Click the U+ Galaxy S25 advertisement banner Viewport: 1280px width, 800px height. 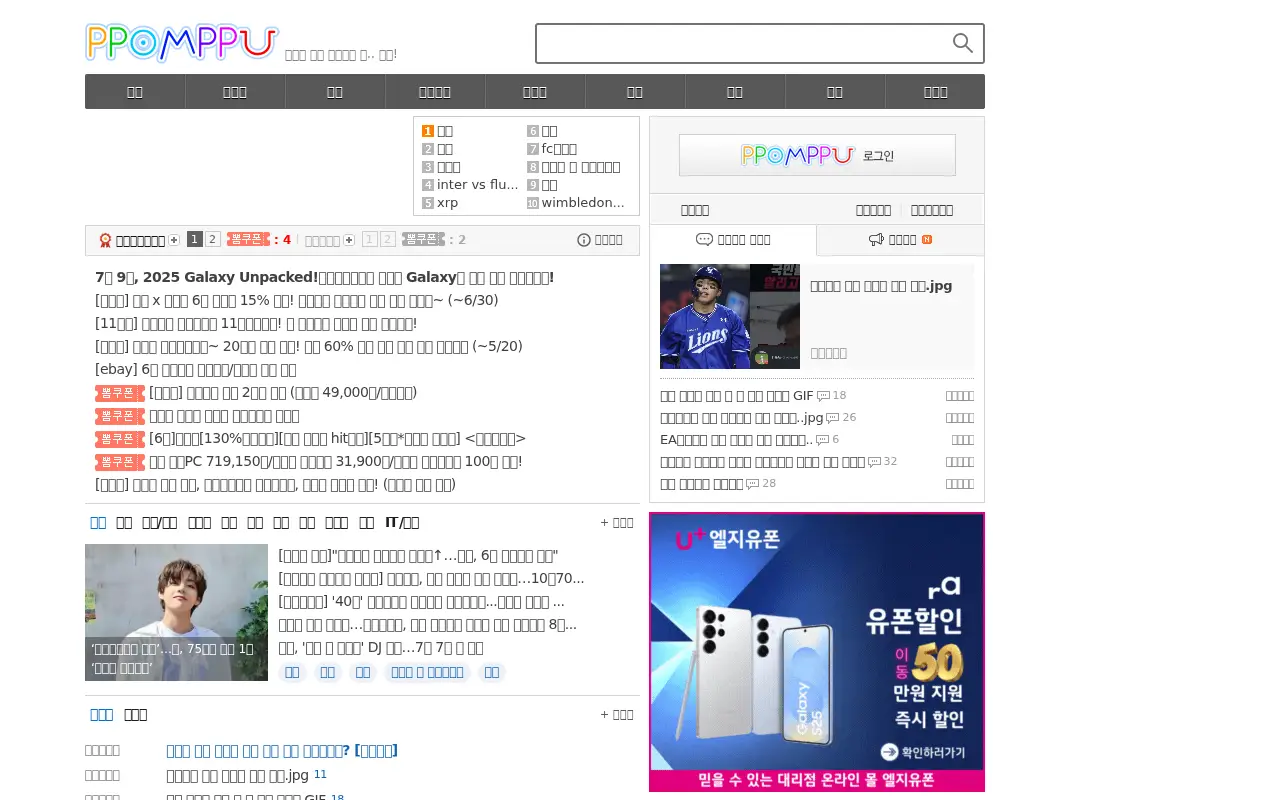[817, 652]
